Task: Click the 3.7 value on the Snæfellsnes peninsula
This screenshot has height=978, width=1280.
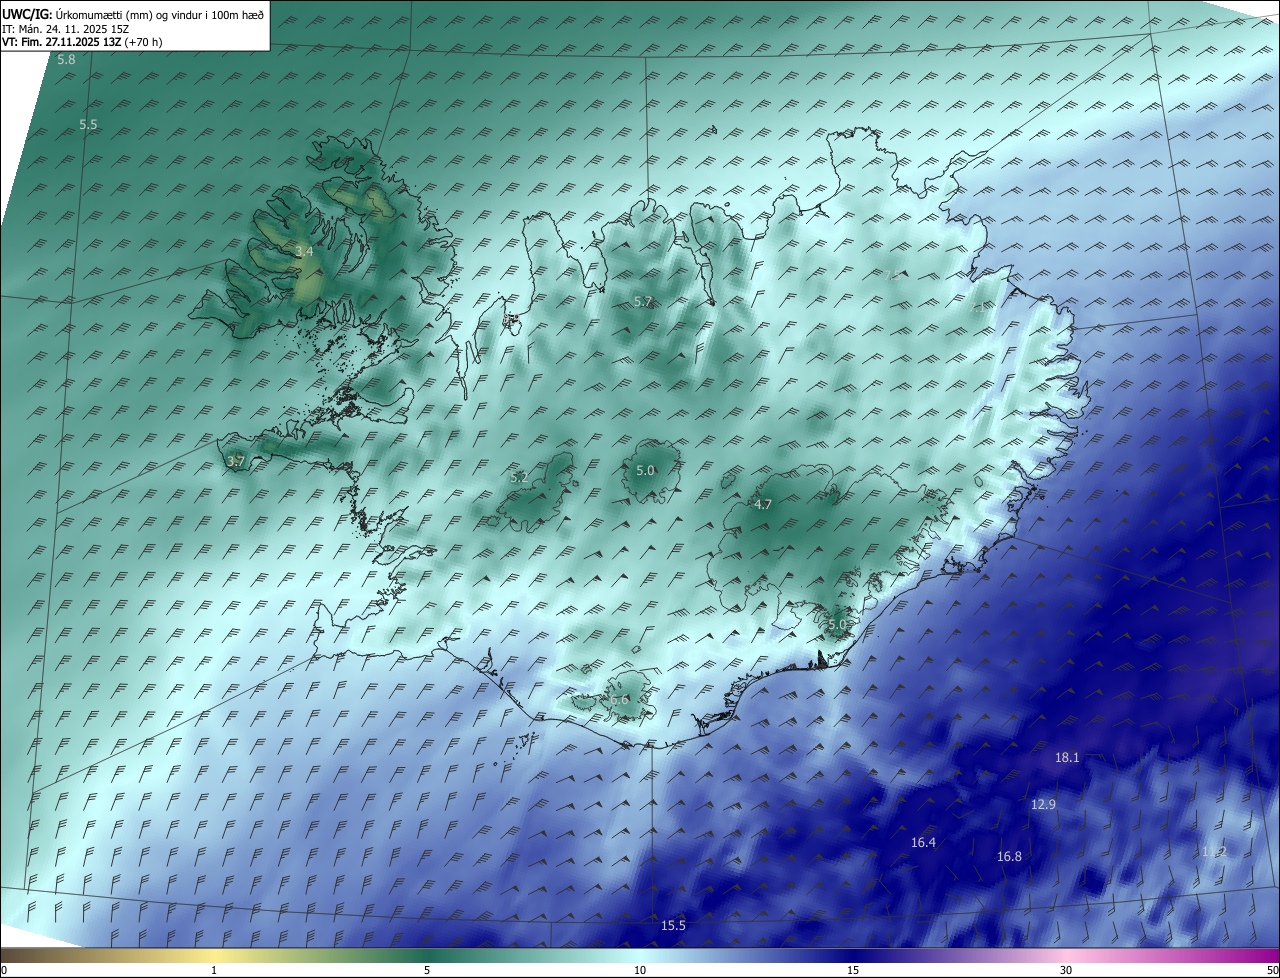Action: (x=235, y=461)
